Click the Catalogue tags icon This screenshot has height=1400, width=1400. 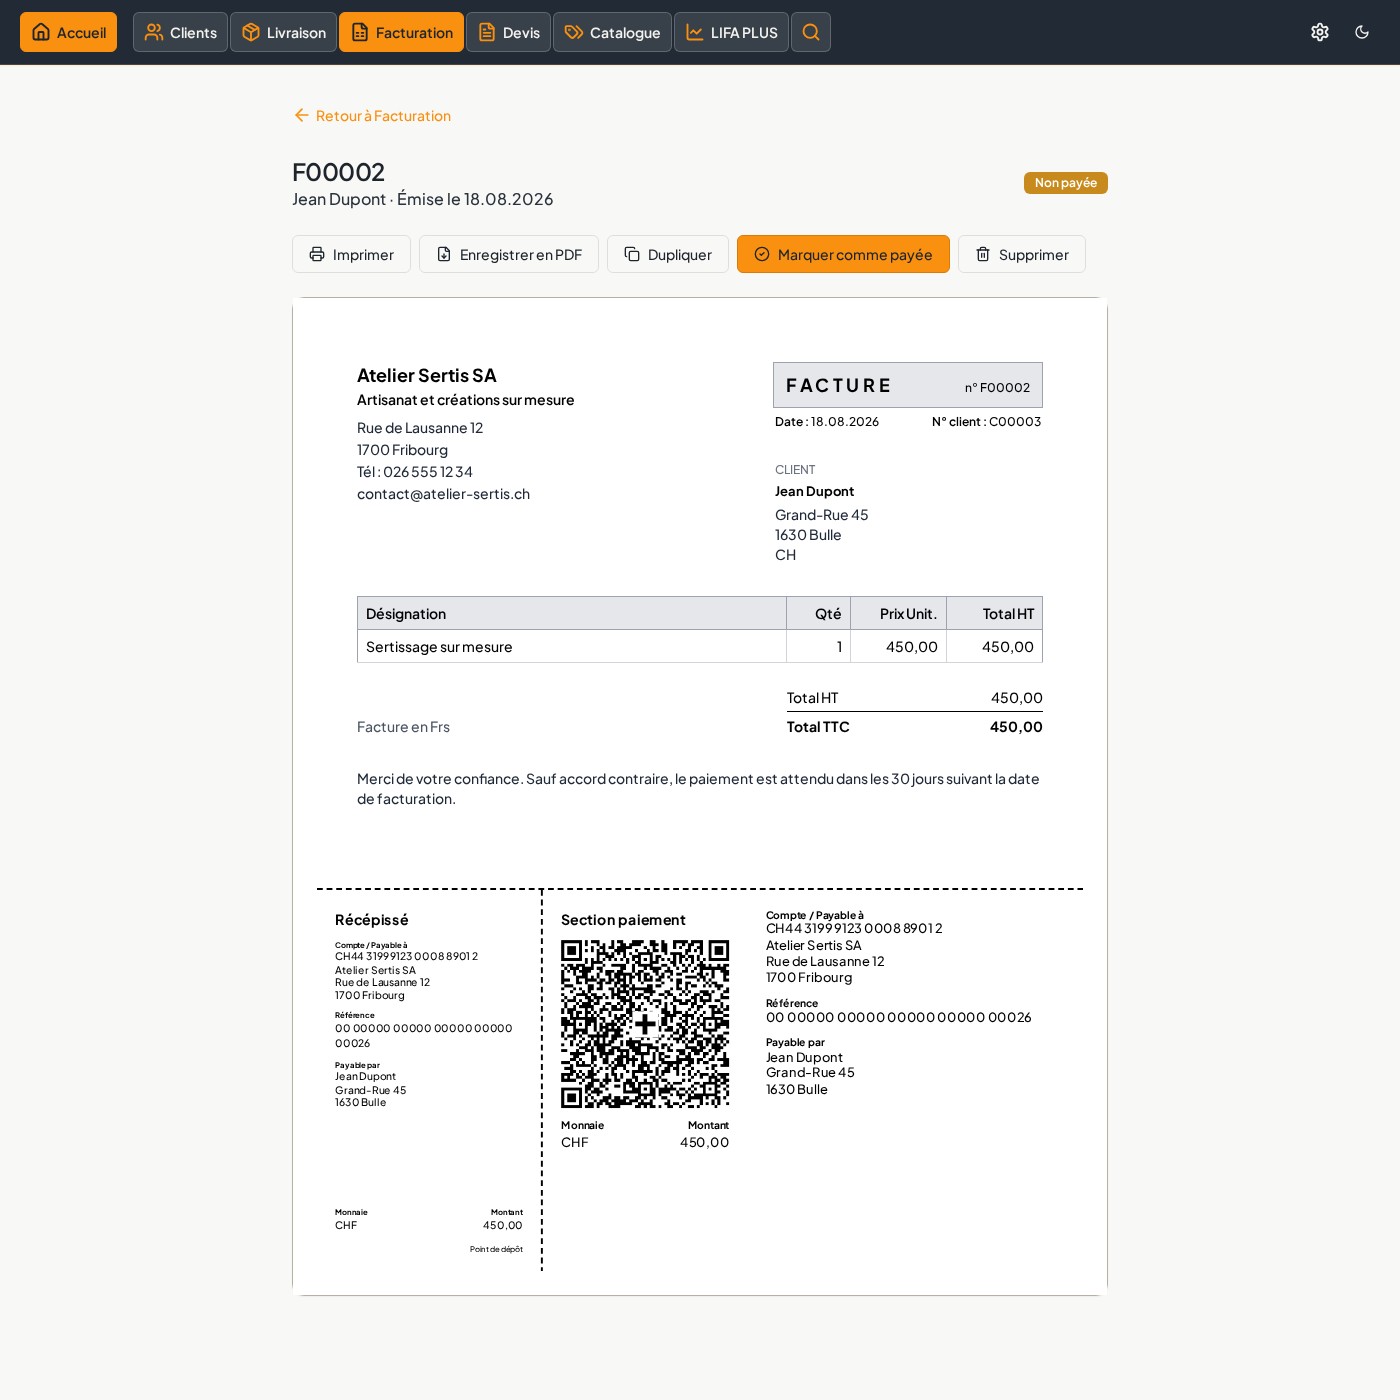(574, 32)
